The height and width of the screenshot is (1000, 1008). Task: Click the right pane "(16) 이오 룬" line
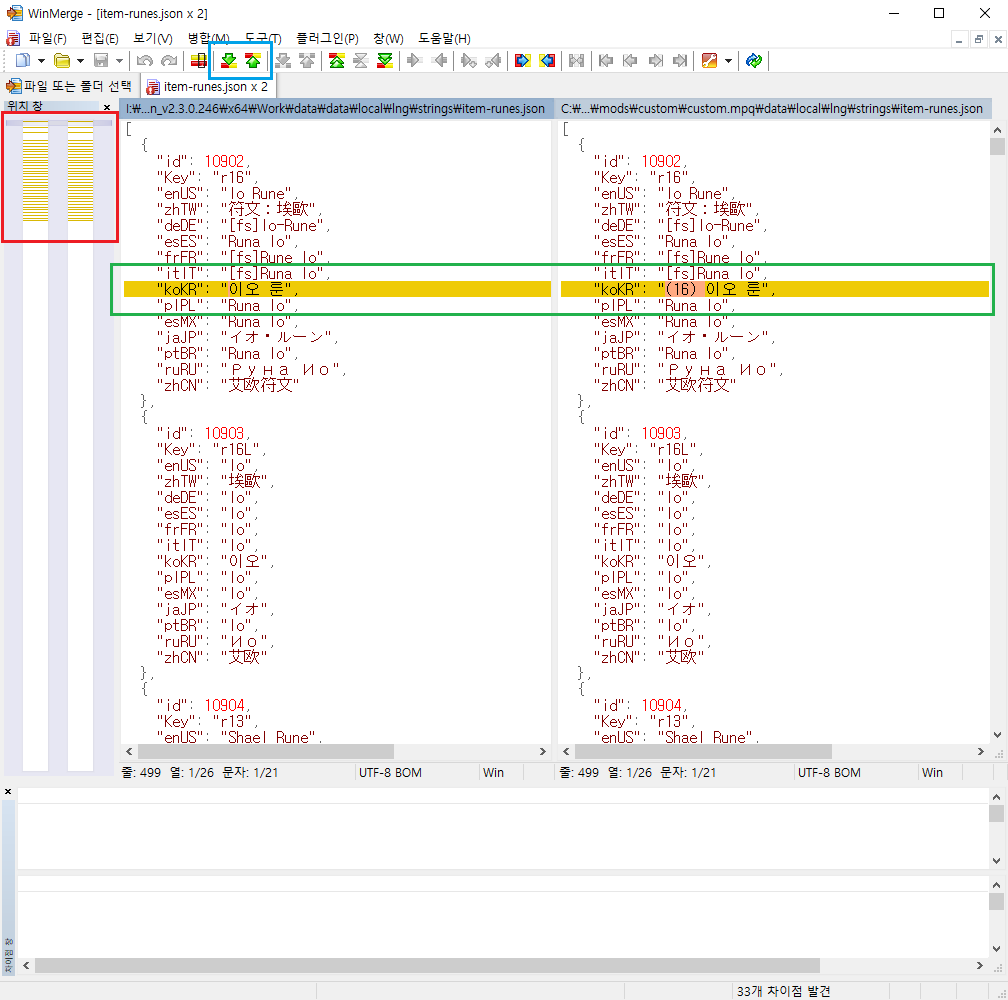coord(774,289)
